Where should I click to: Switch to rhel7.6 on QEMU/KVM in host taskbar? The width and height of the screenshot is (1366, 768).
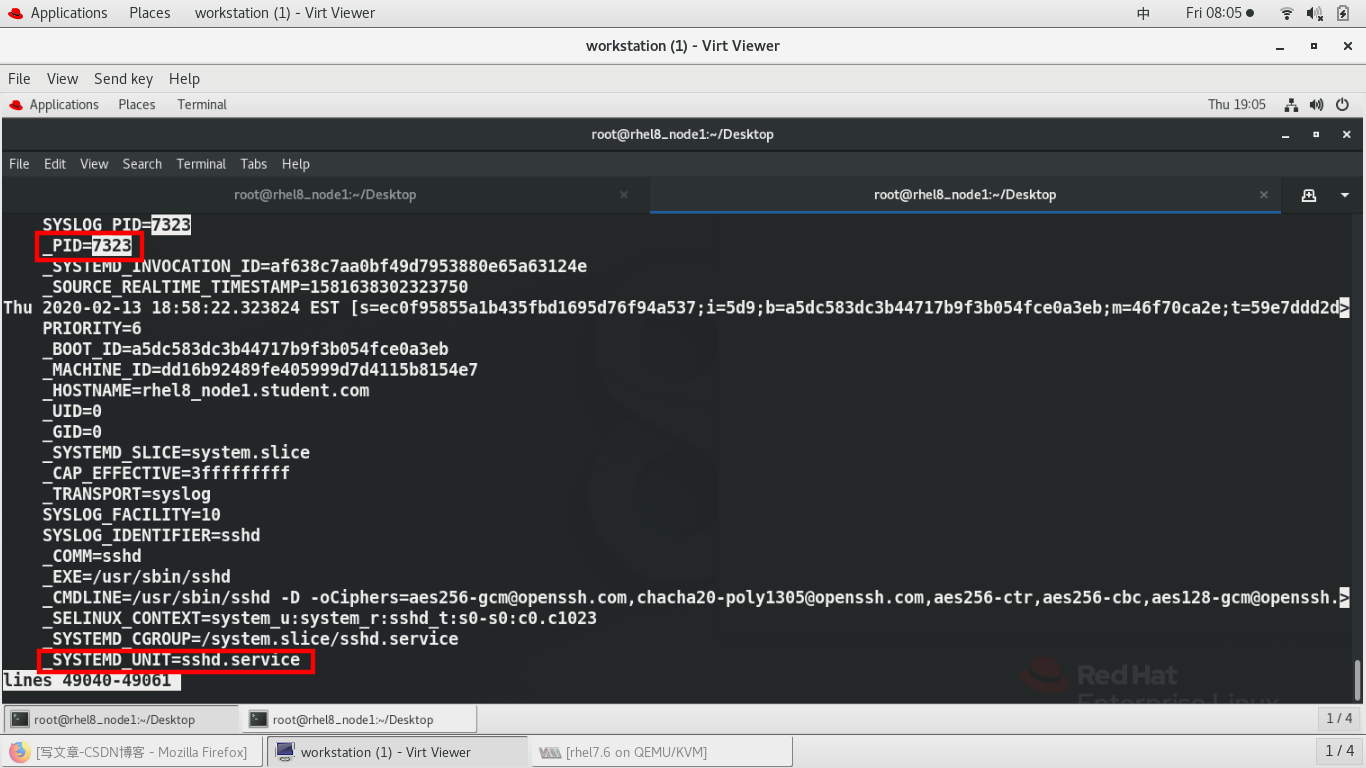click(662, 752)
